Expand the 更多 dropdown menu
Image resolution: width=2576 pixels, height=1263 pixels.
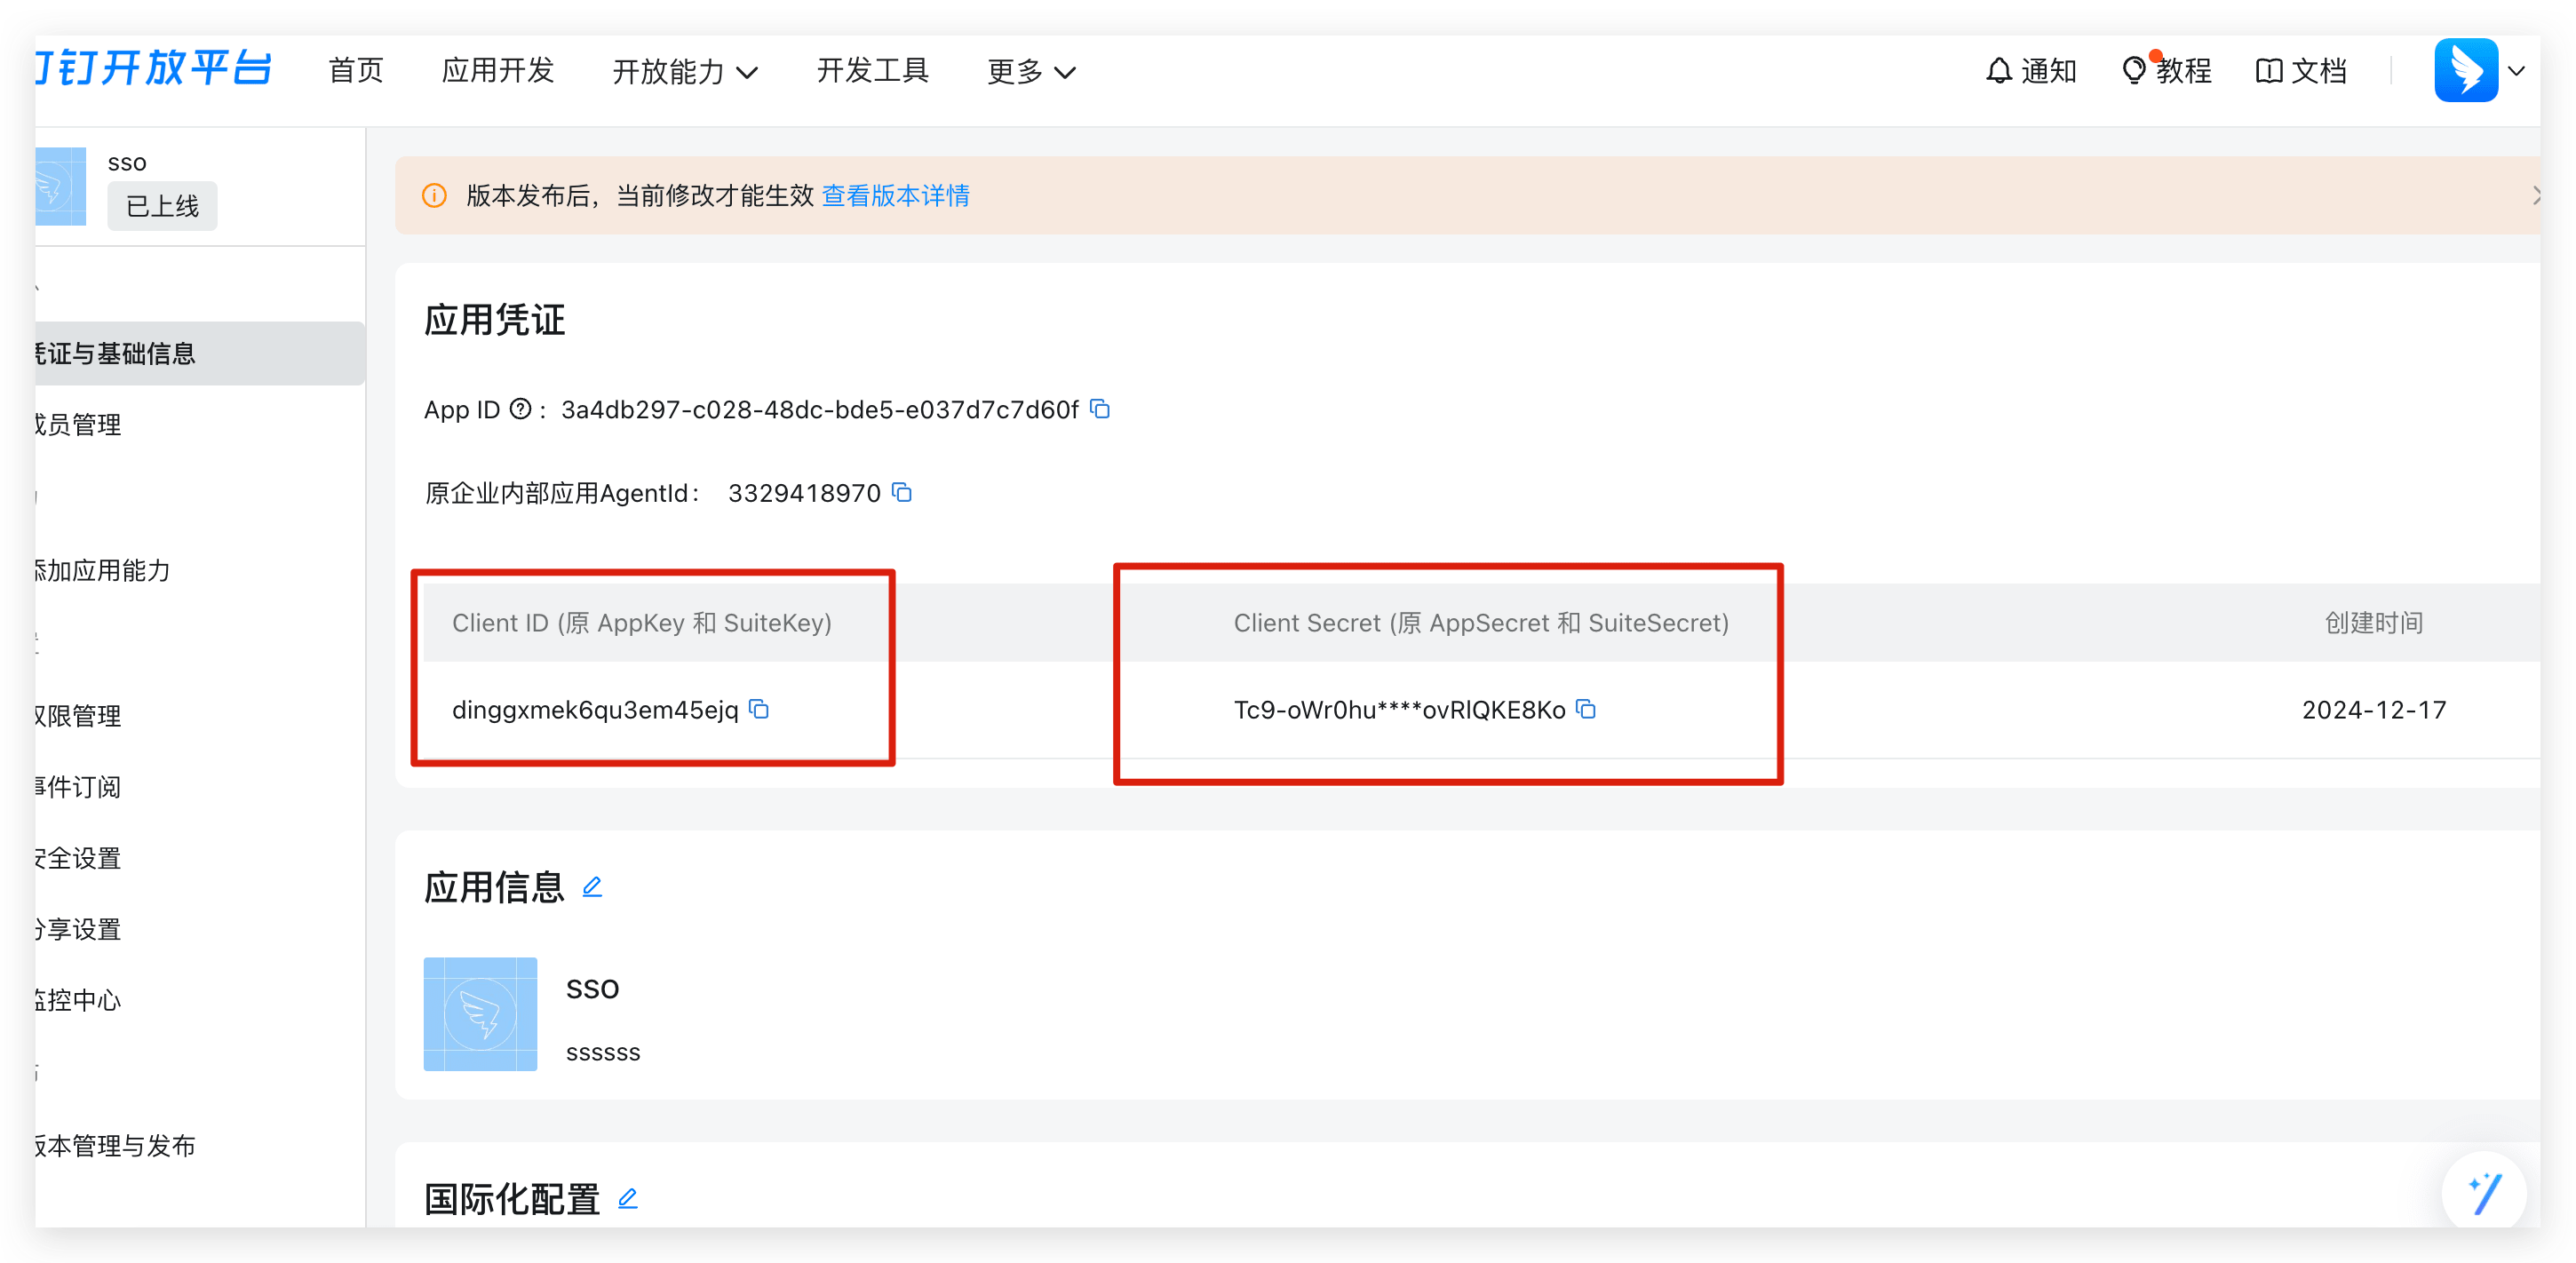pos(1031,72)
